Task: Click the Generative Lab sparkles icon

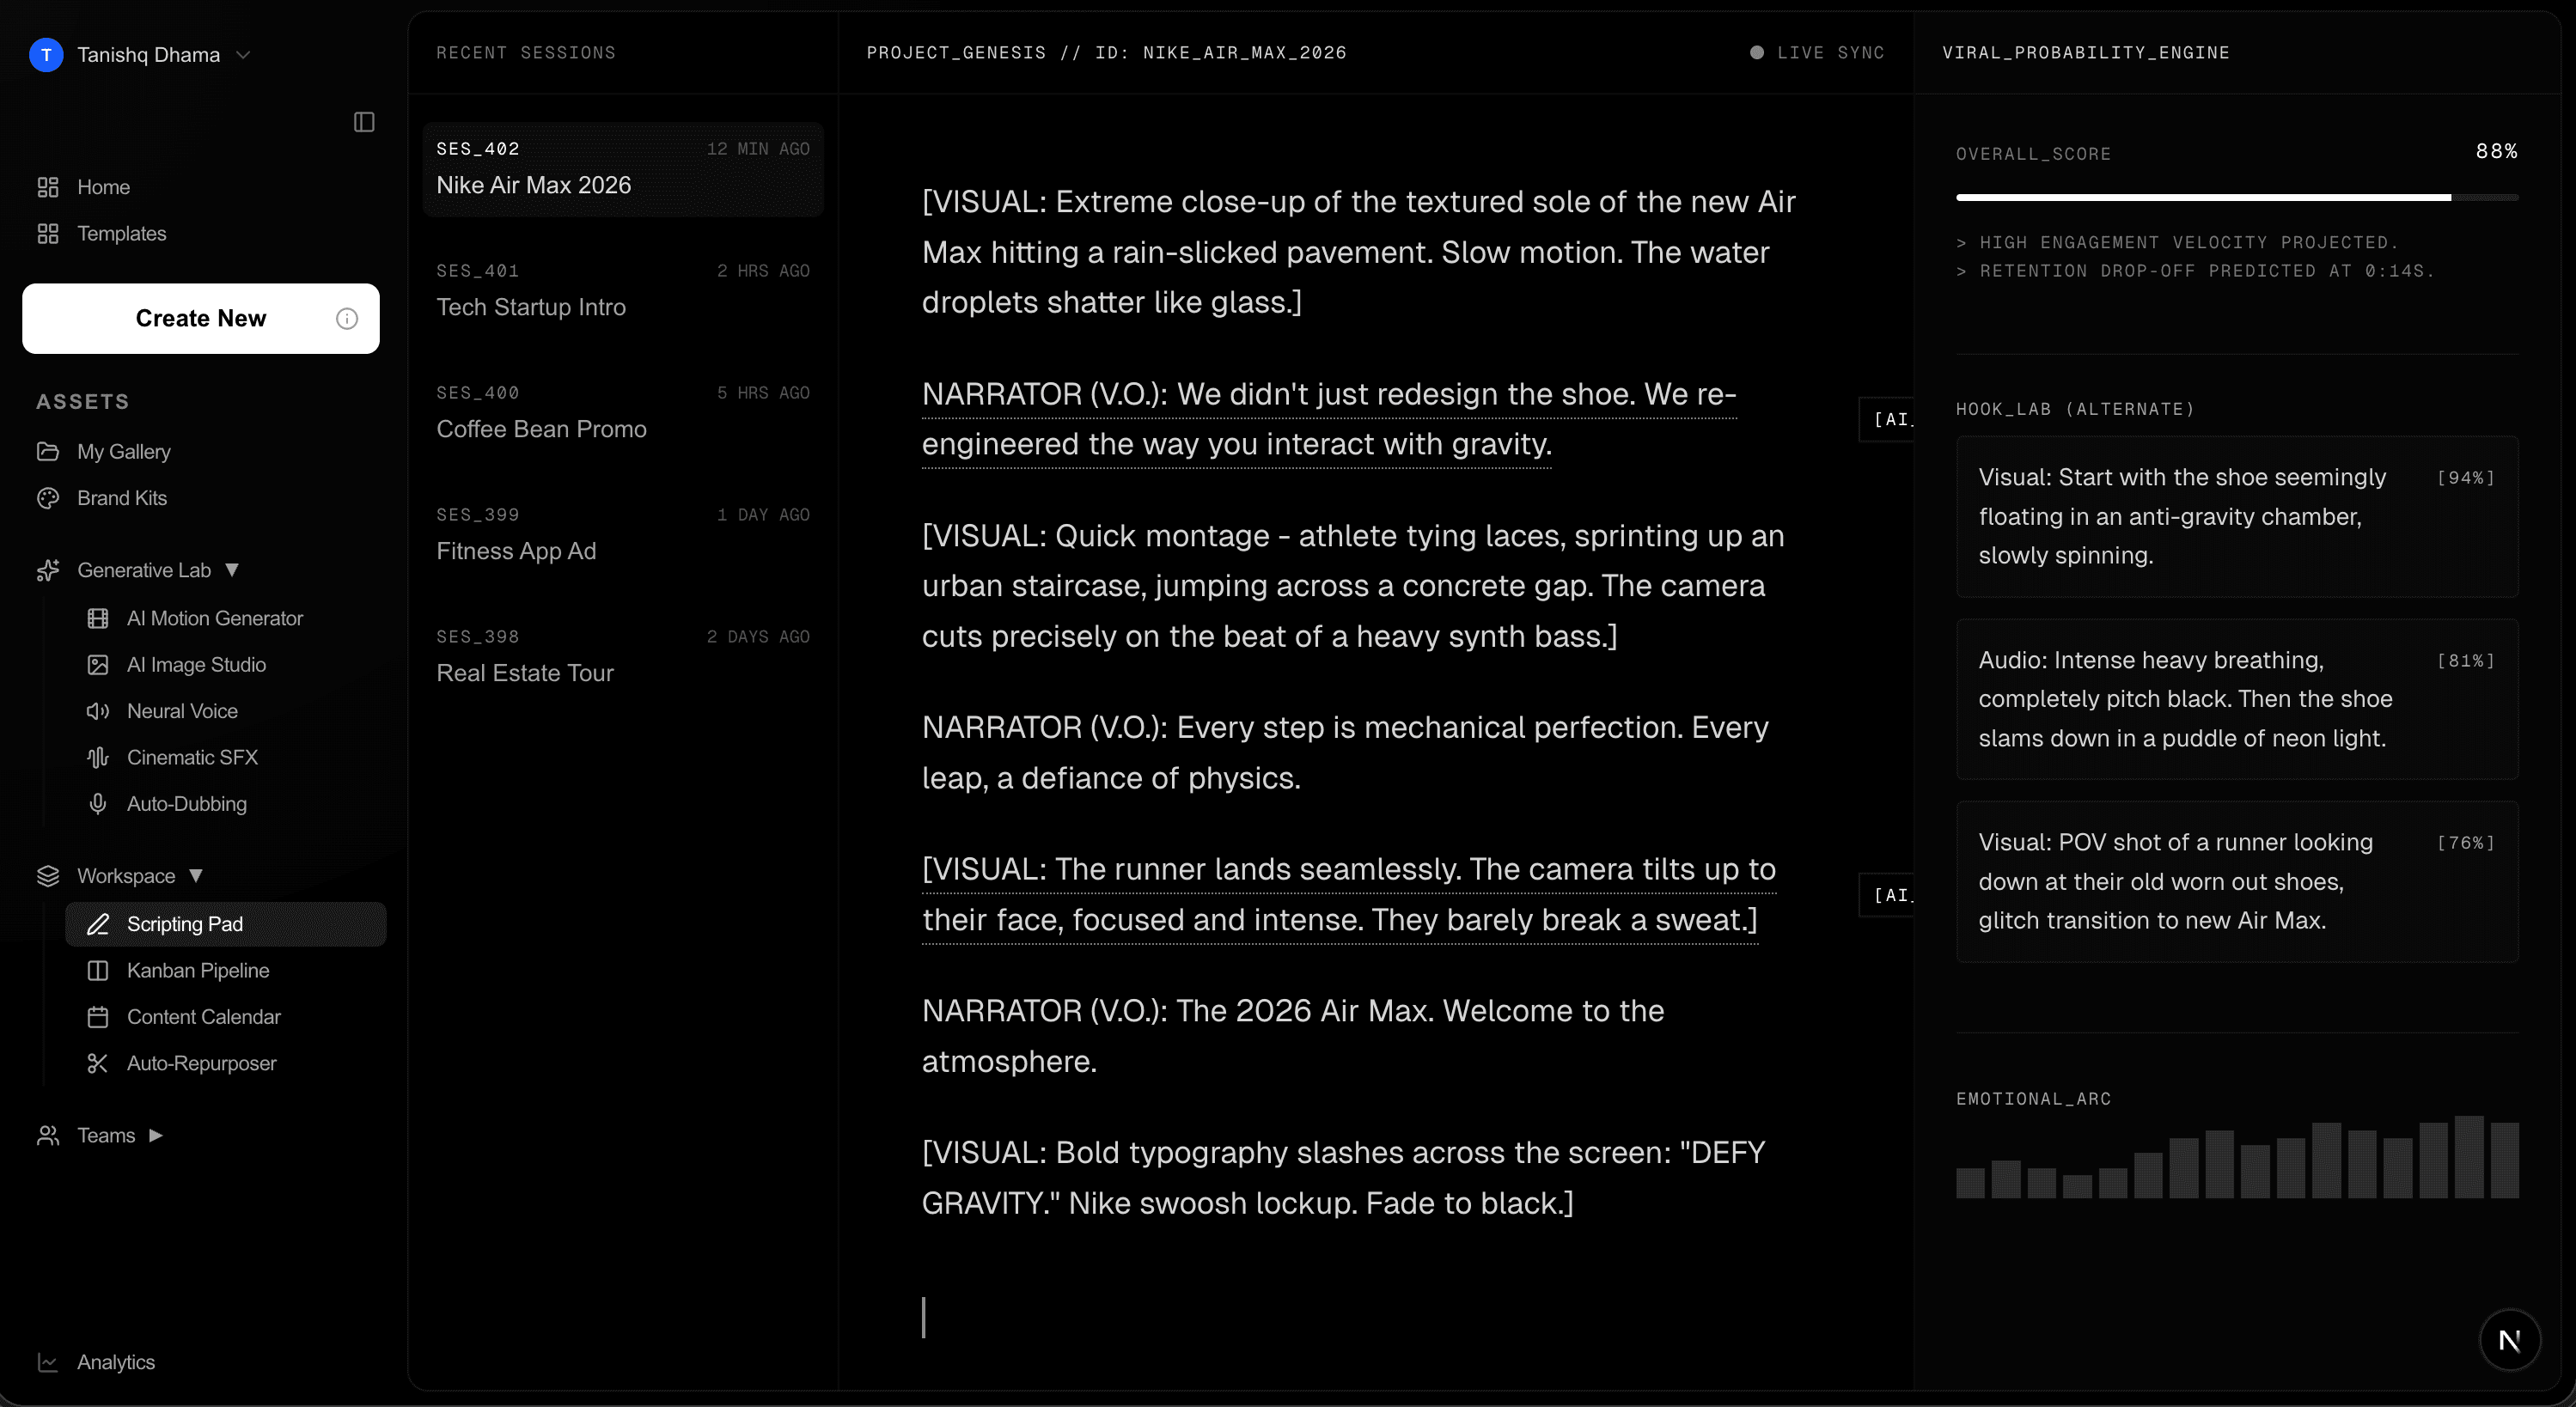Action: 48,570
